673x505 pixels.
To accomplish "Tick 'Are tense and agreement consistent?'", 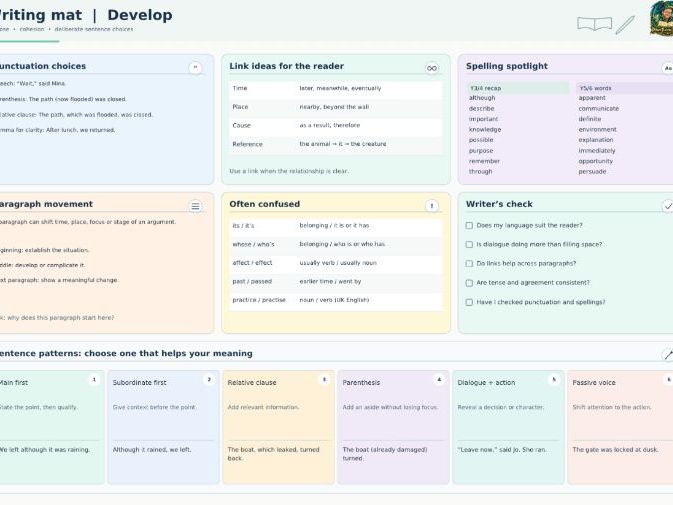I will coord(469,283).
